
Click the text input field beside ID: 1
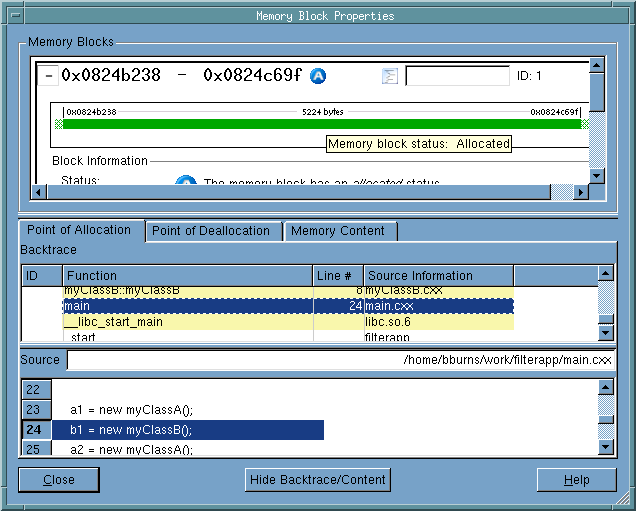456,76
